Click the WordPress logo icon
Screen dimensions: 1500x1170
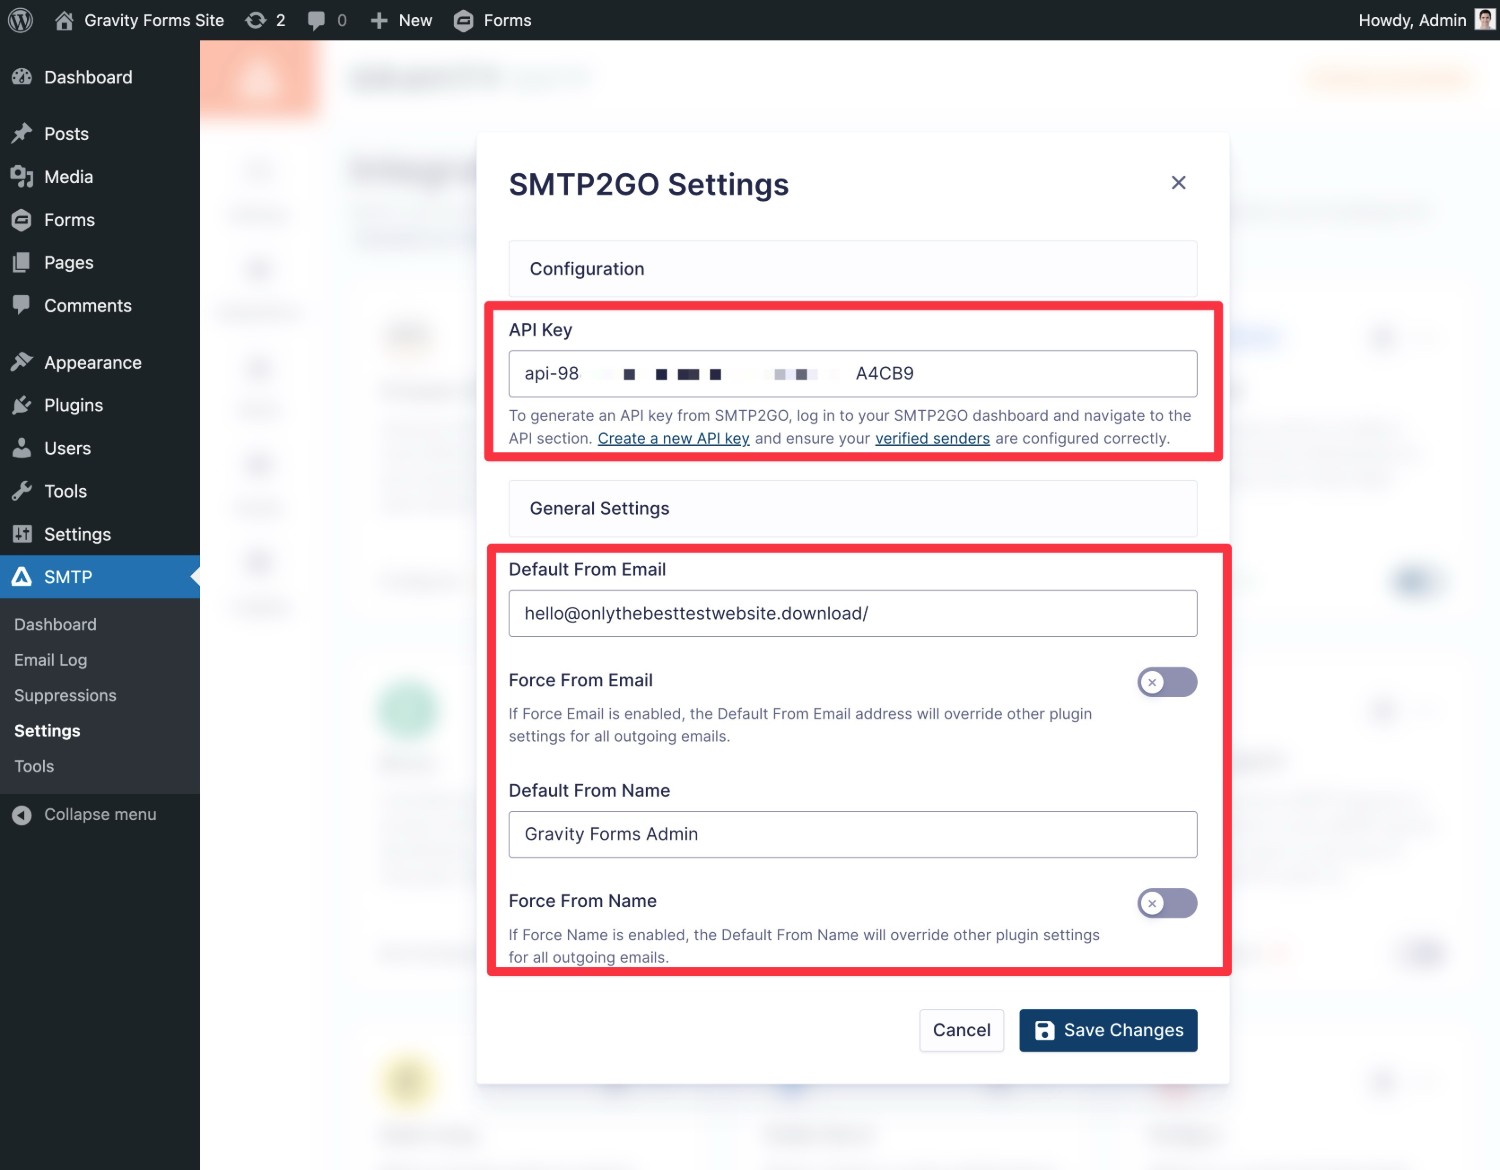20,20
